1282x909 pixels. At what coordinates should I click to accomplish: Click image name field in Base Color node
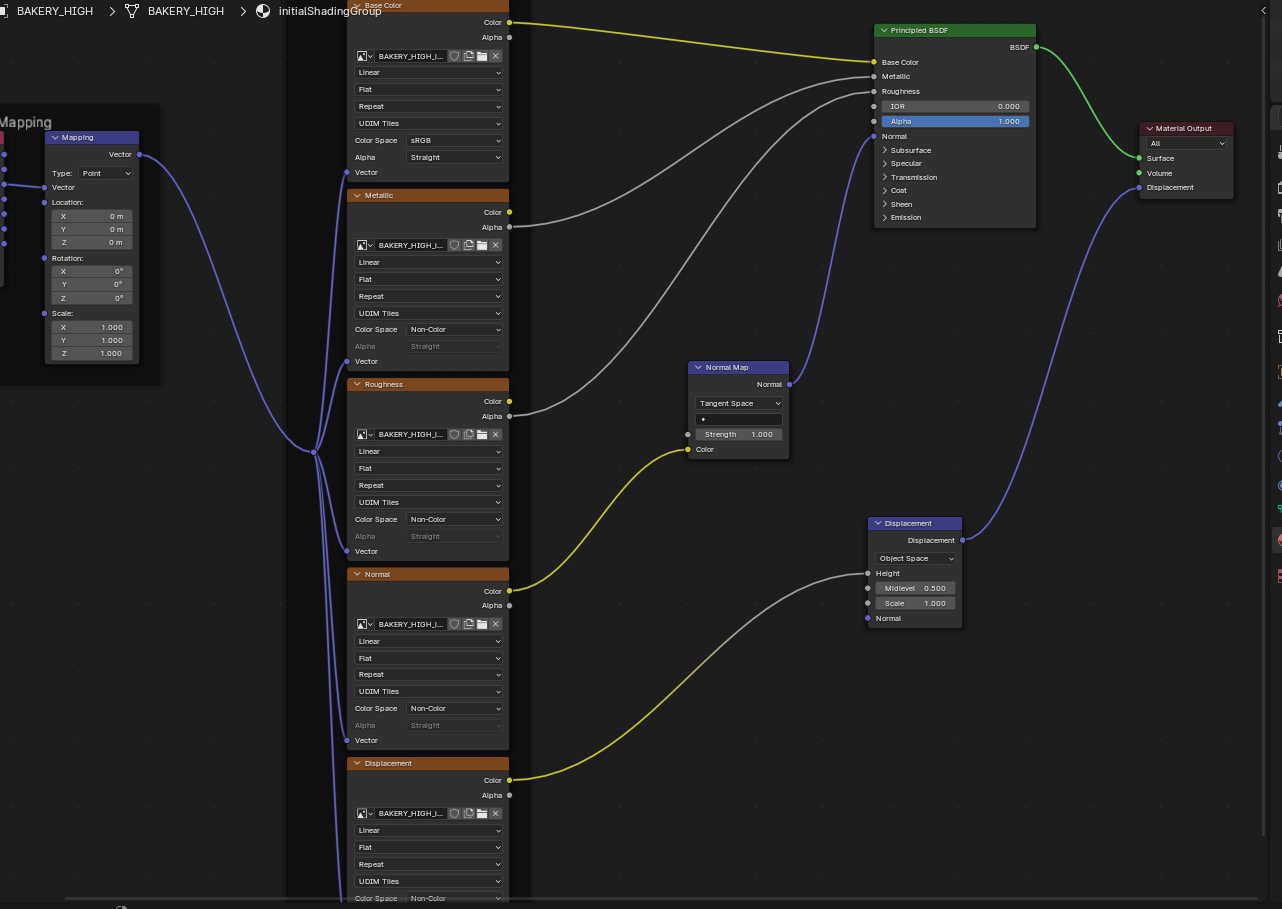(411, 56)
